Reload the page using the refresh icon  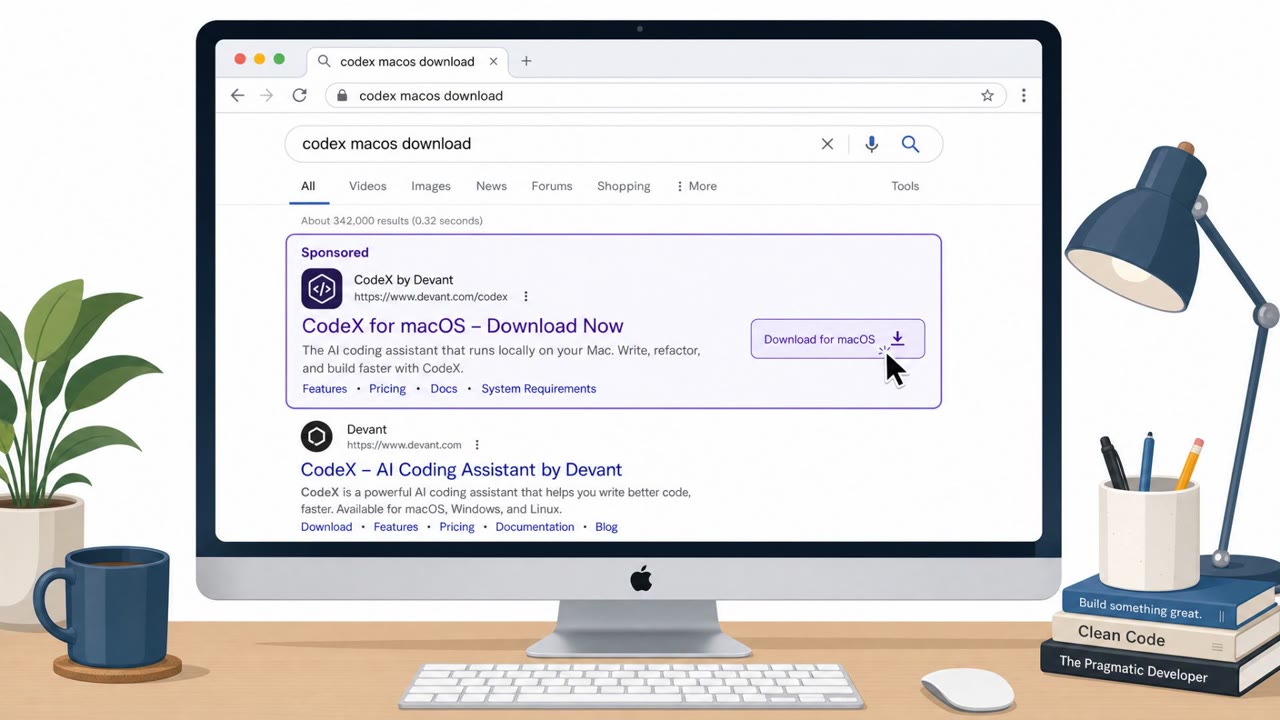[299, 96]
